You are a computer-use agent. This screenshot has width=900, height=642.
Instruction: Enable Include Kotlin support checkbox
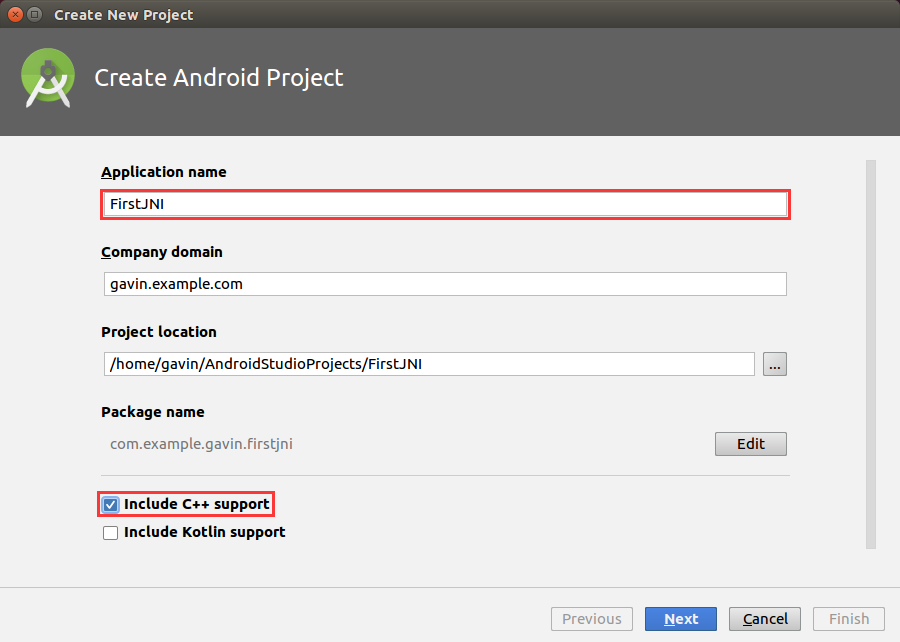[110, 533]
